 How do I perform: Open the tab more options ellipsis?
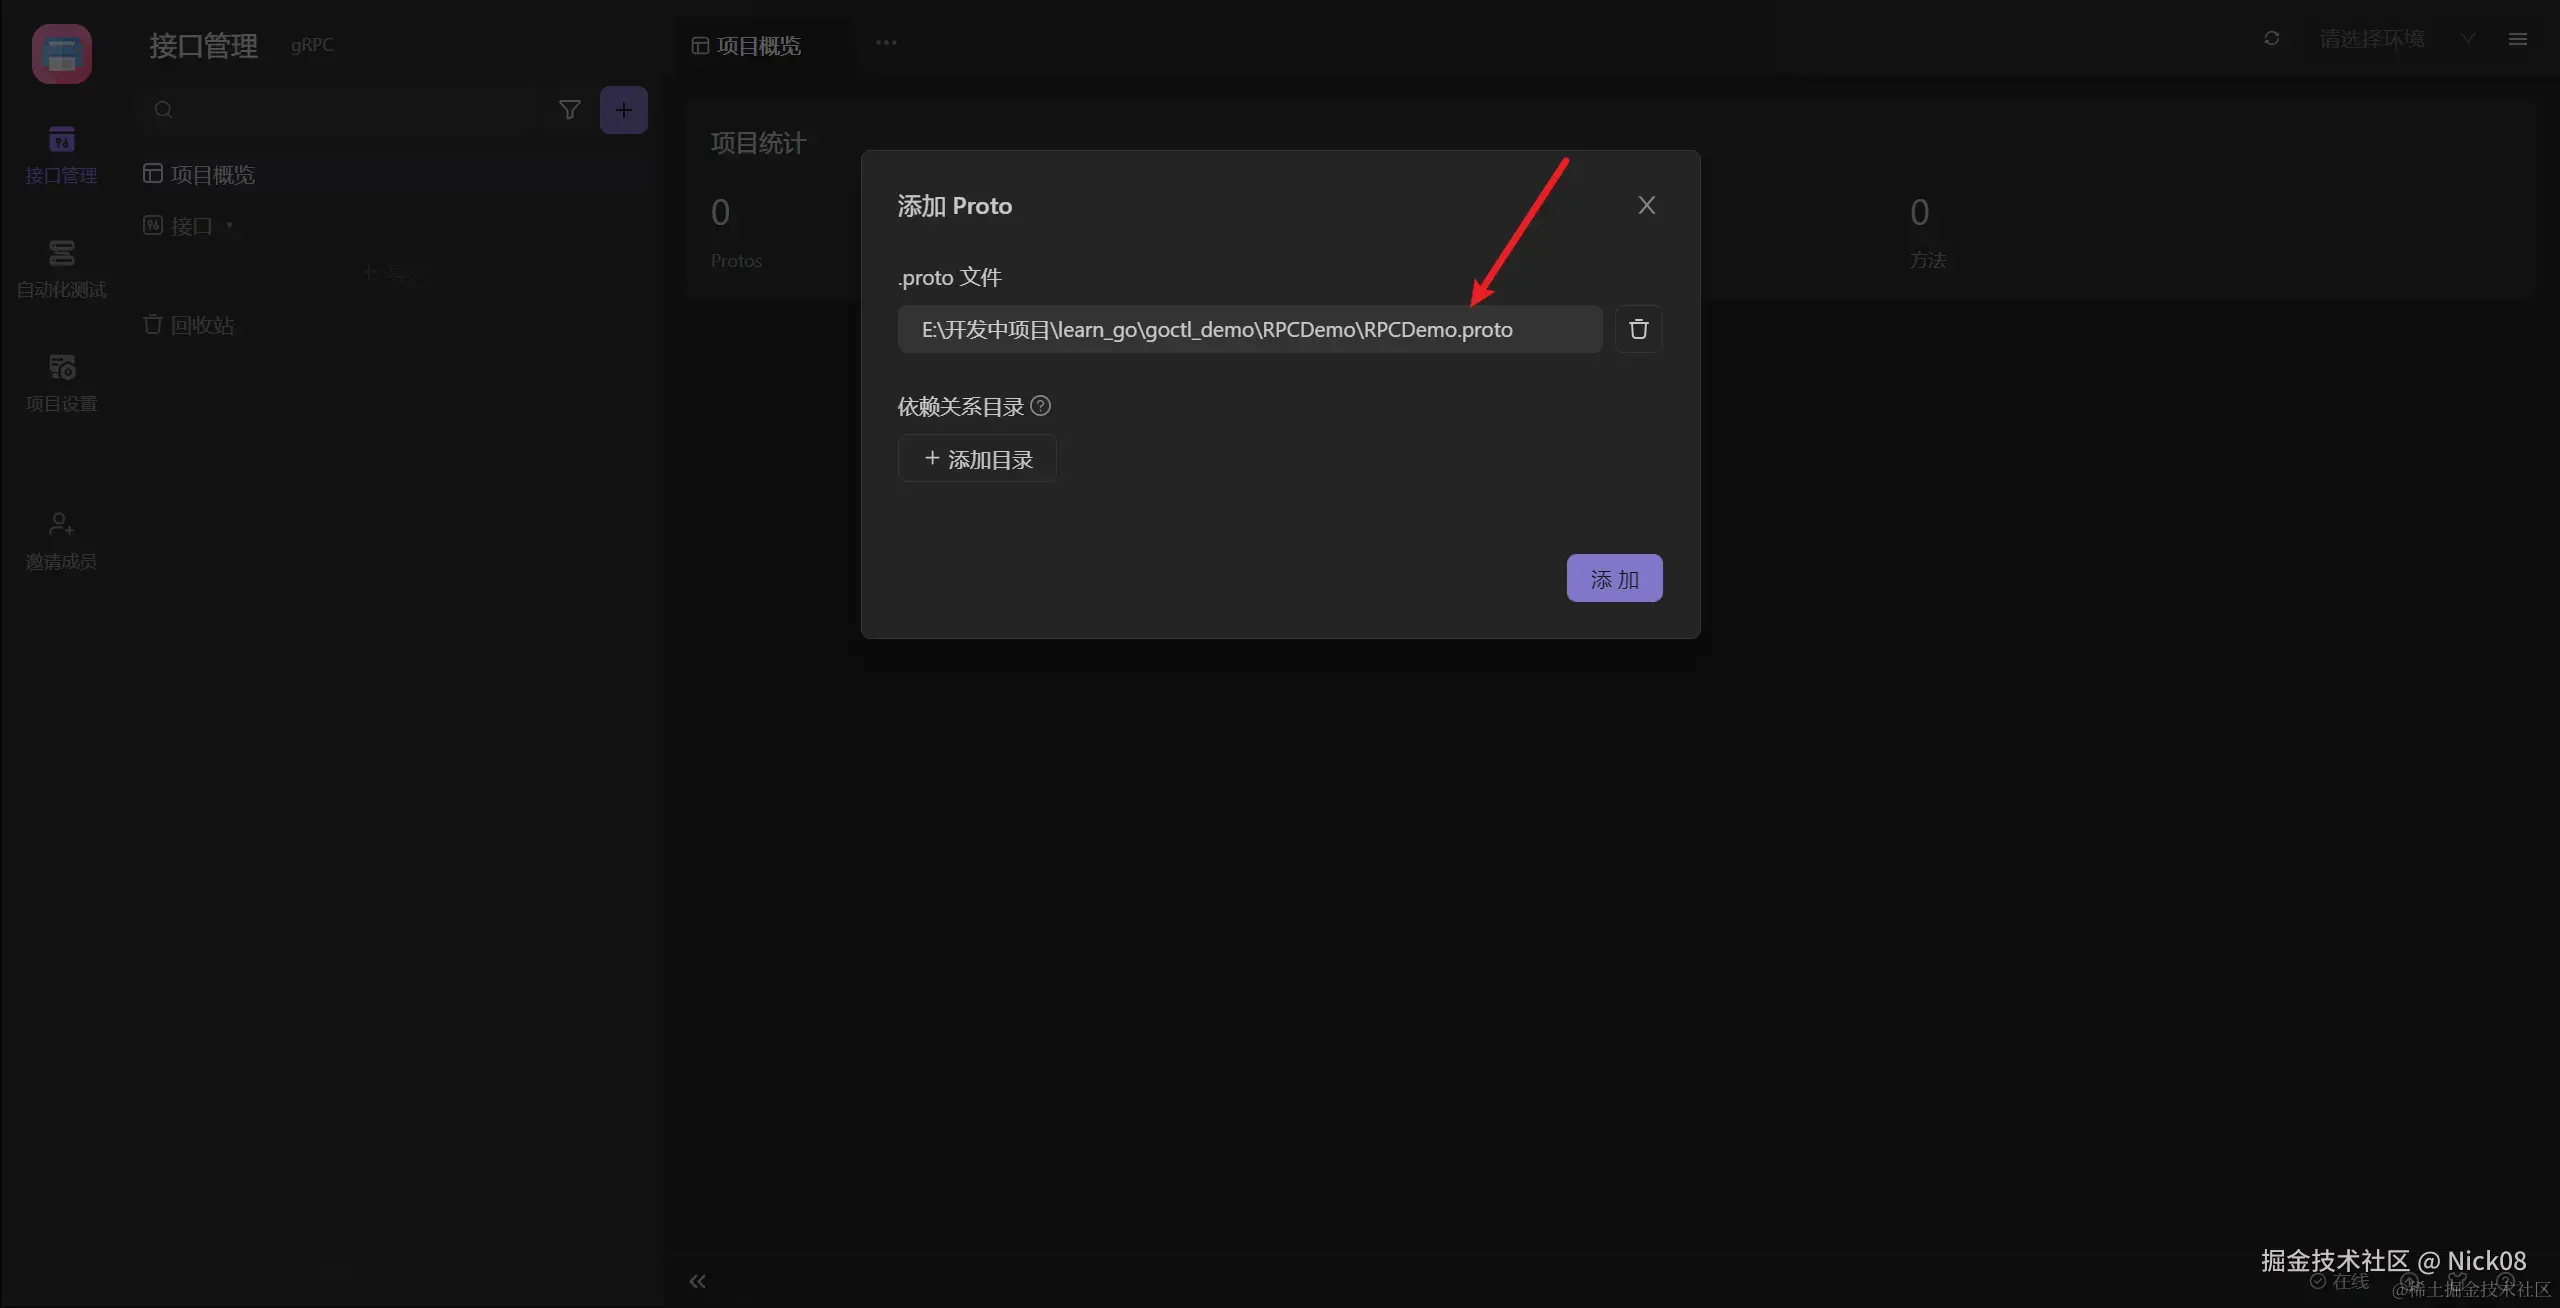pos(886,43)
